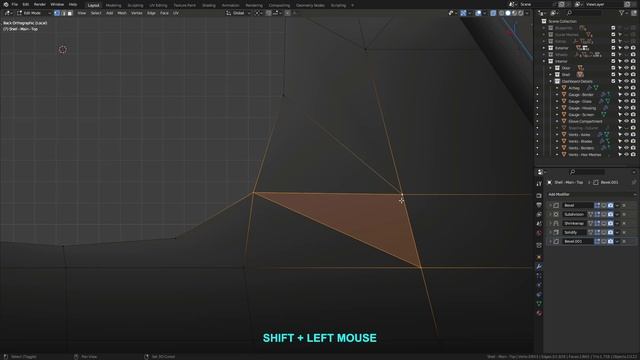Enable face select mode
640x360 pixels.
70,13
